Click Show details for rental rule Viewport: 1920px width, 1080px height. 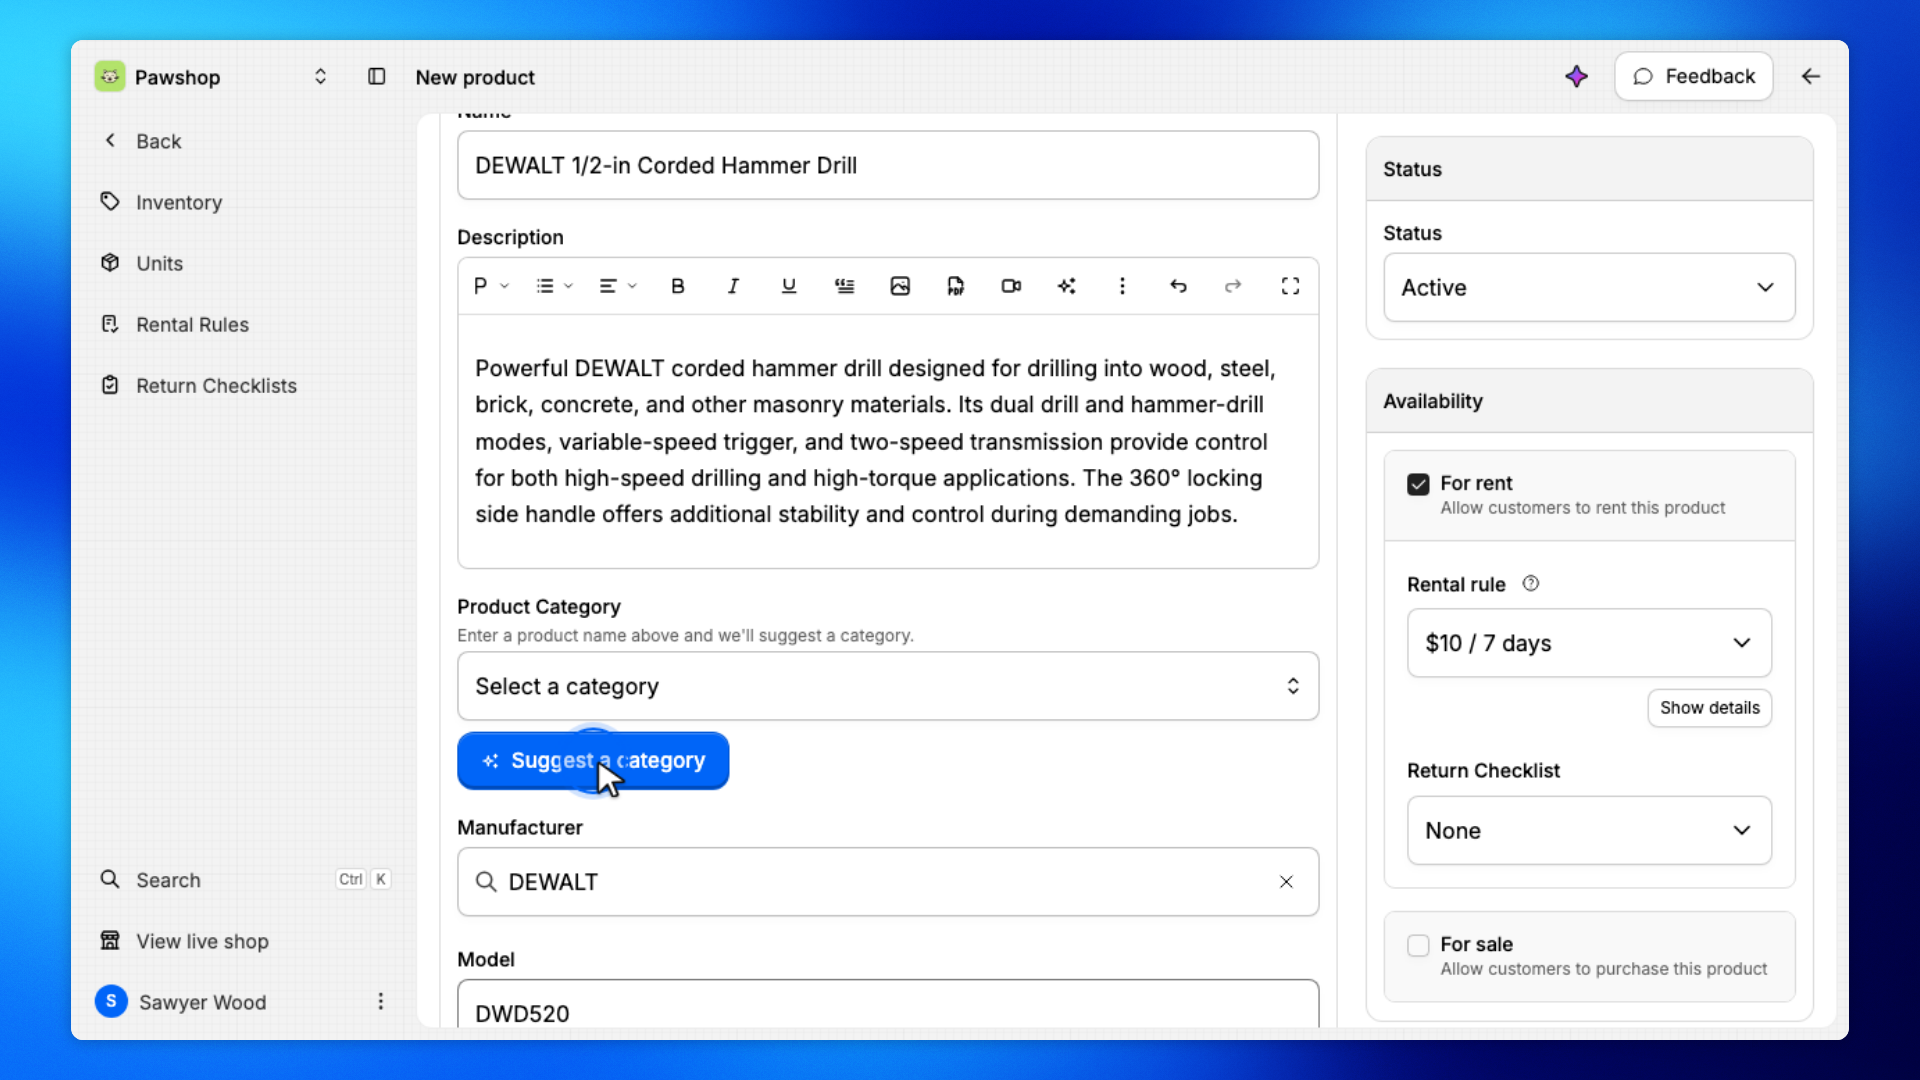1710,708
